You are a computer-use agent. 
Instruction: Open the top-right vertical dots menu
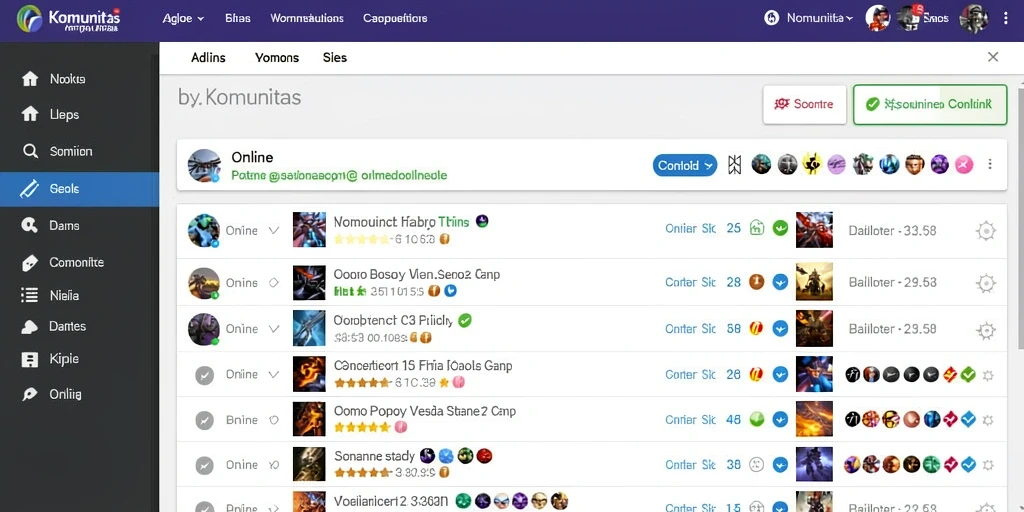[1006, 18]
